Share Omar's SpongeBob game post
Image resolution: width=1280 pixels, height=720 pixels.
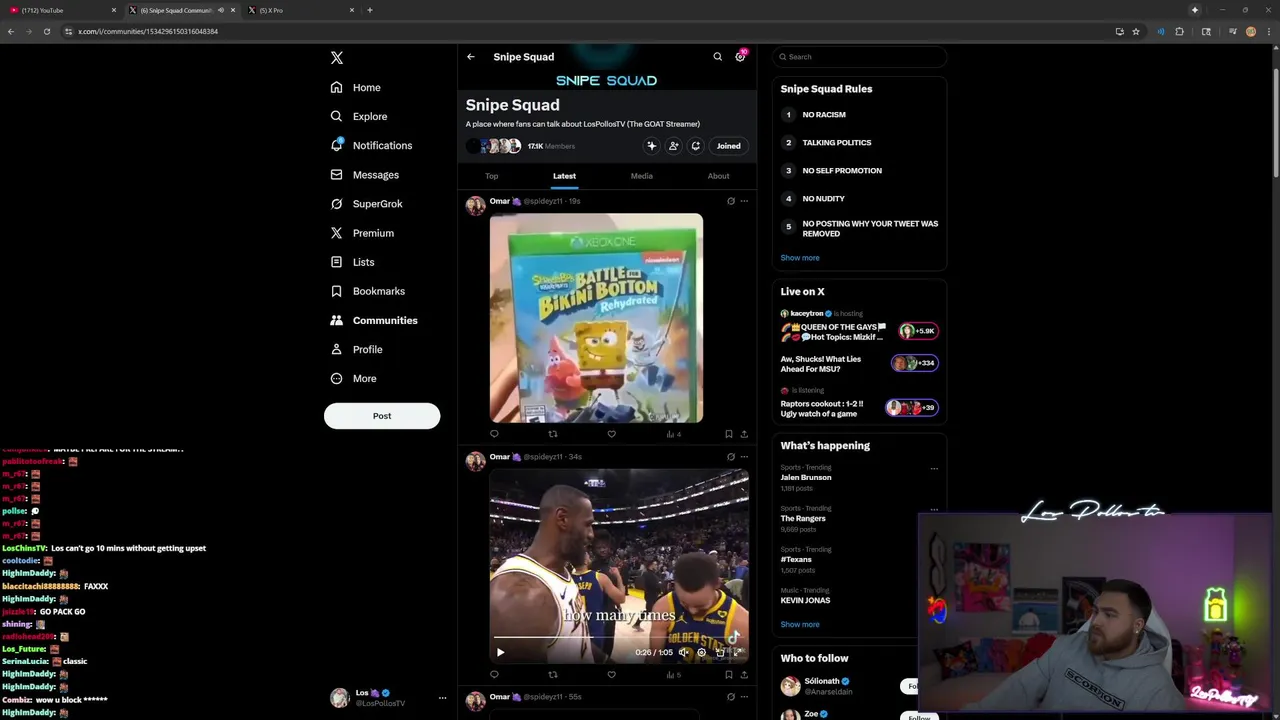pyautogui.click(x=744, y=434)
